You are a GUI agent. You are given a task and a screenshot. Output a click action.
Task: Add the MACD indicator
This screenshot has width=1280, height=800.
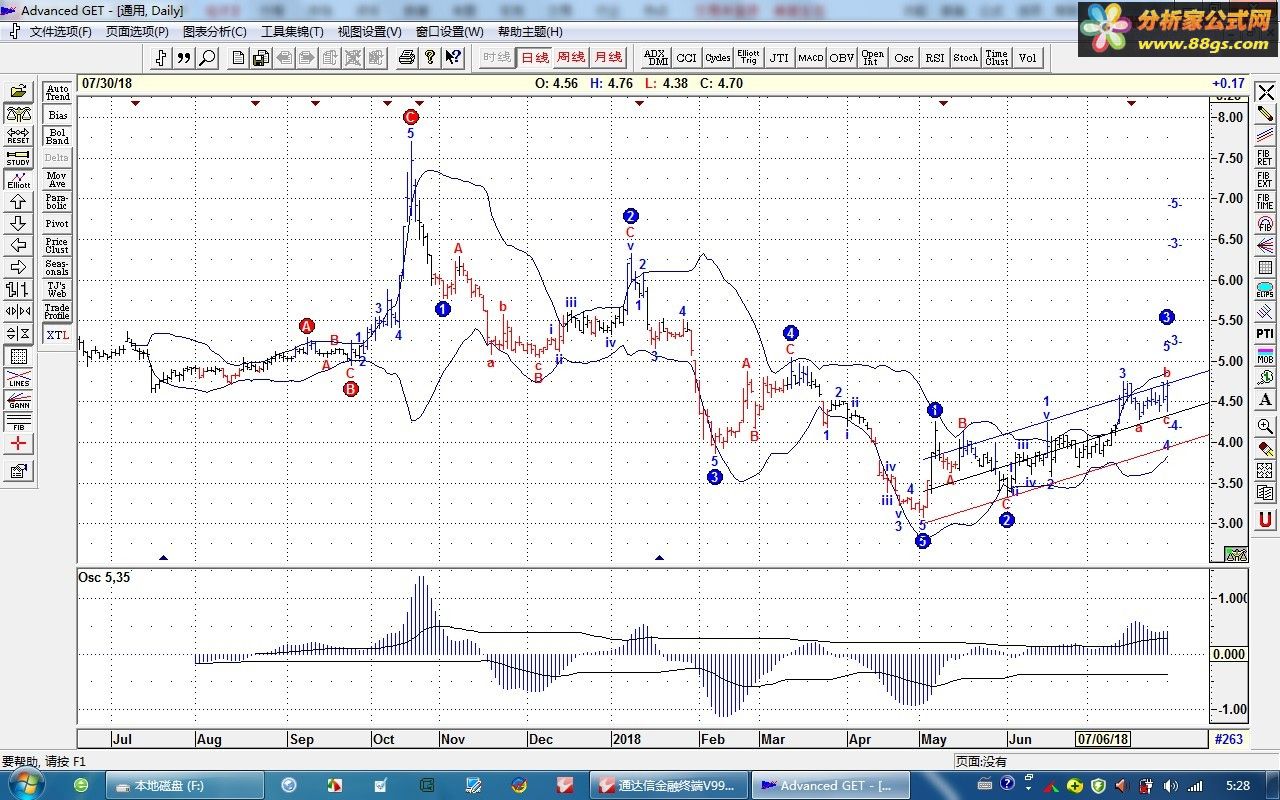pos(811,58)
